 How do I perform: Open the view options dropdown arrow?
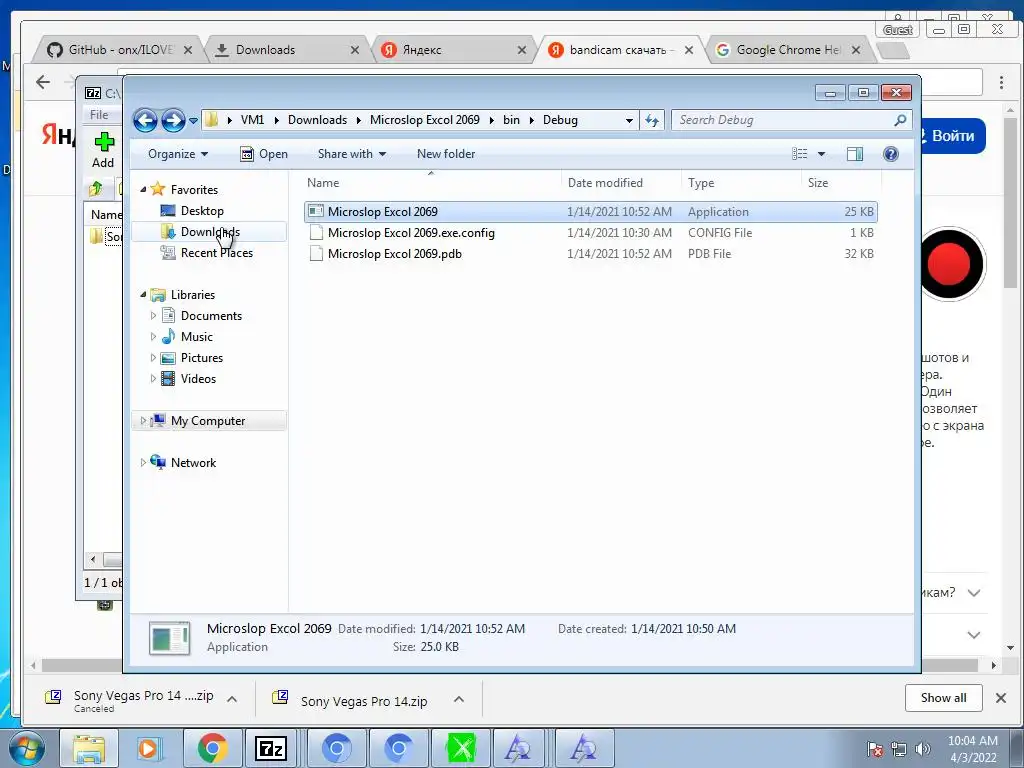[822, 154]
